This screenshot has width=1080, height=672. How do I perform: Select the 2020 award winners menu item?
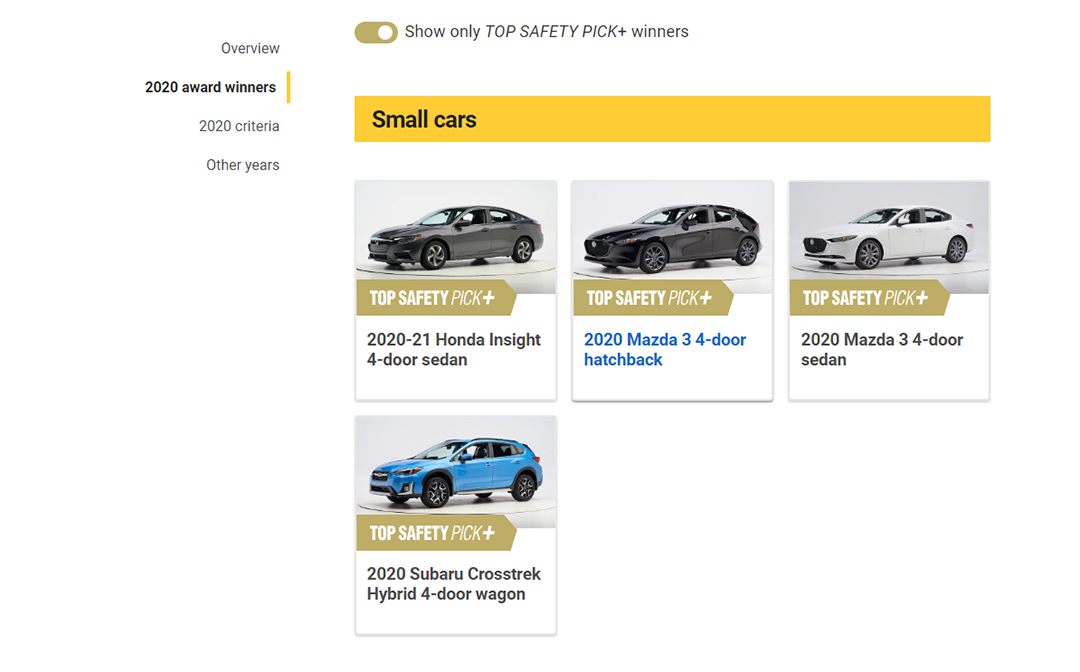210,87
